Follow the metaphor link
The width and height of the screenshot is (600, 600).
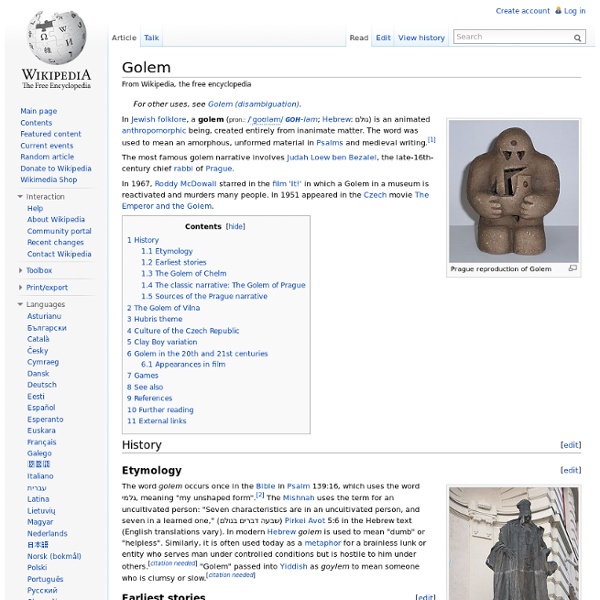323,543
